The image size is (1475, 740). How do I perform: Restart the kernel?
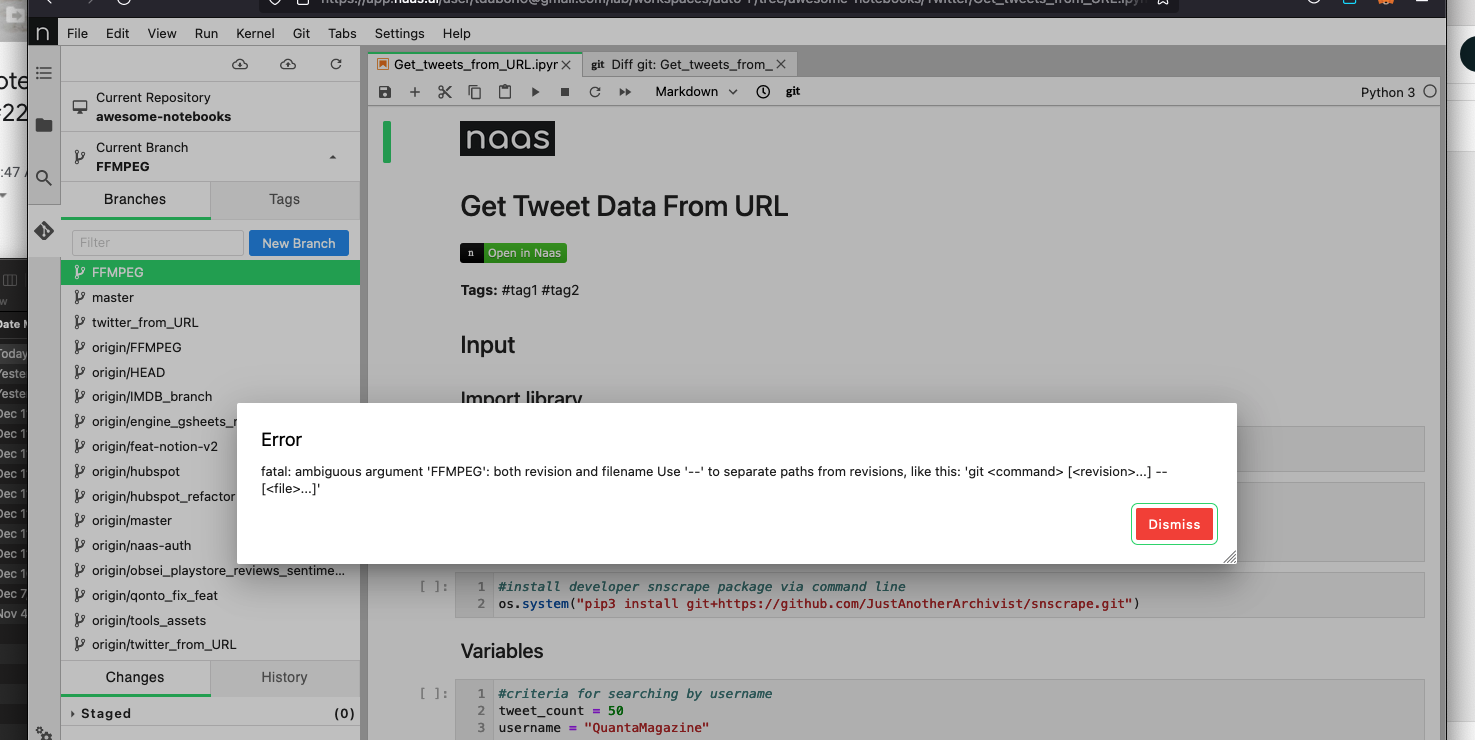[x=594, y=91]
